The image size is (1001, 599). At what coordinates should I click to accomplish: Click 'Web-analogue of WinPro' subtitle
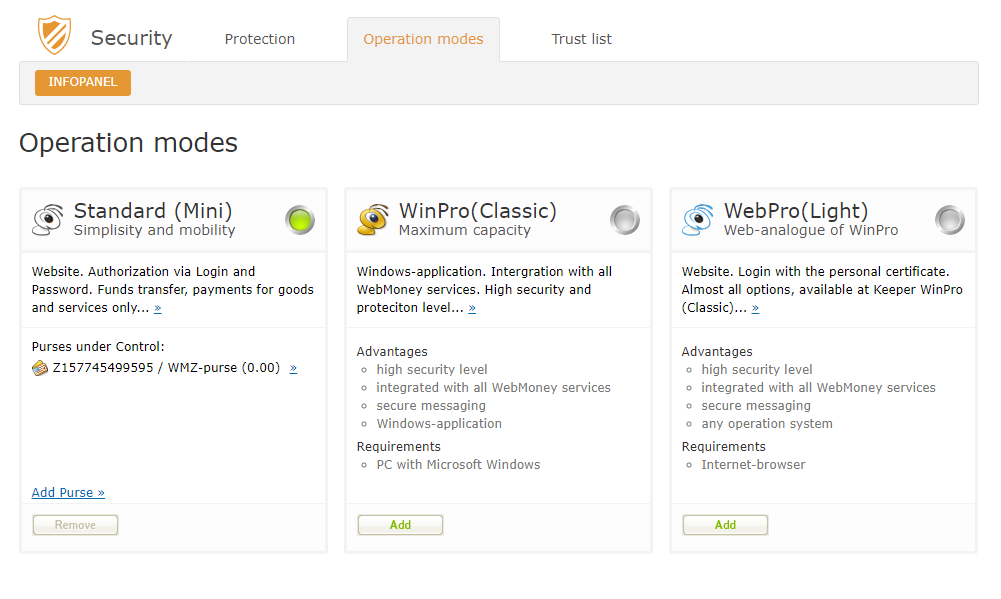[x=811, y=230]
